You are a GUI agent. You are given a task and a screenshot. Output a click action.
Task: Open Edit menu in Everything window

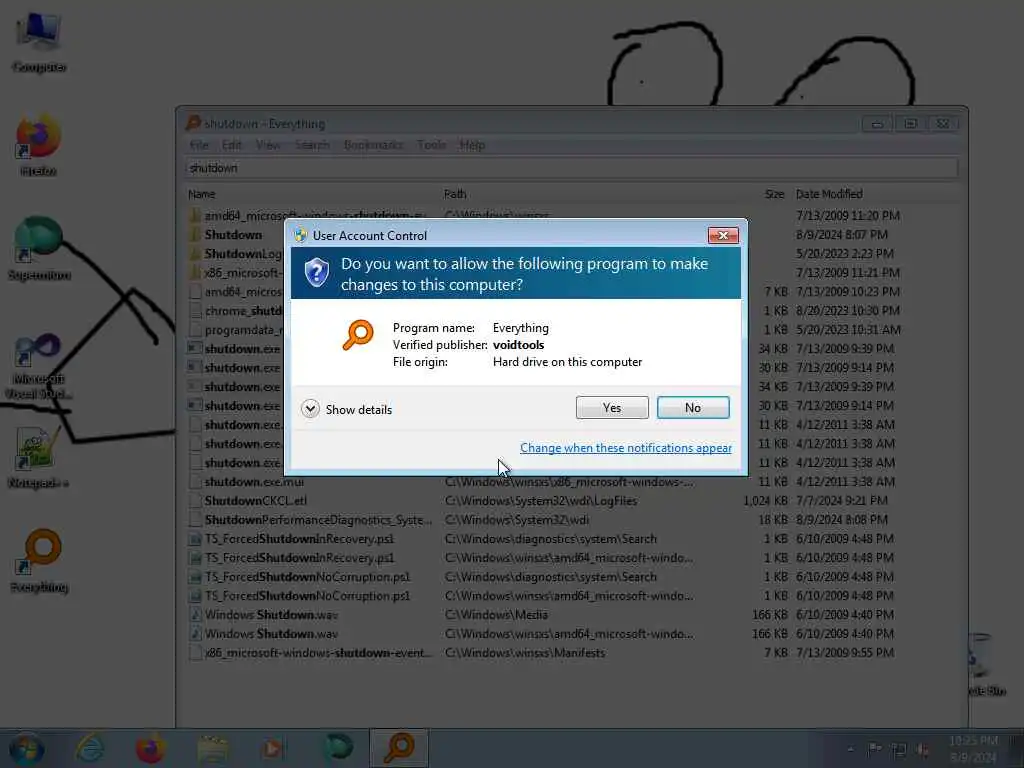(231, 145)
